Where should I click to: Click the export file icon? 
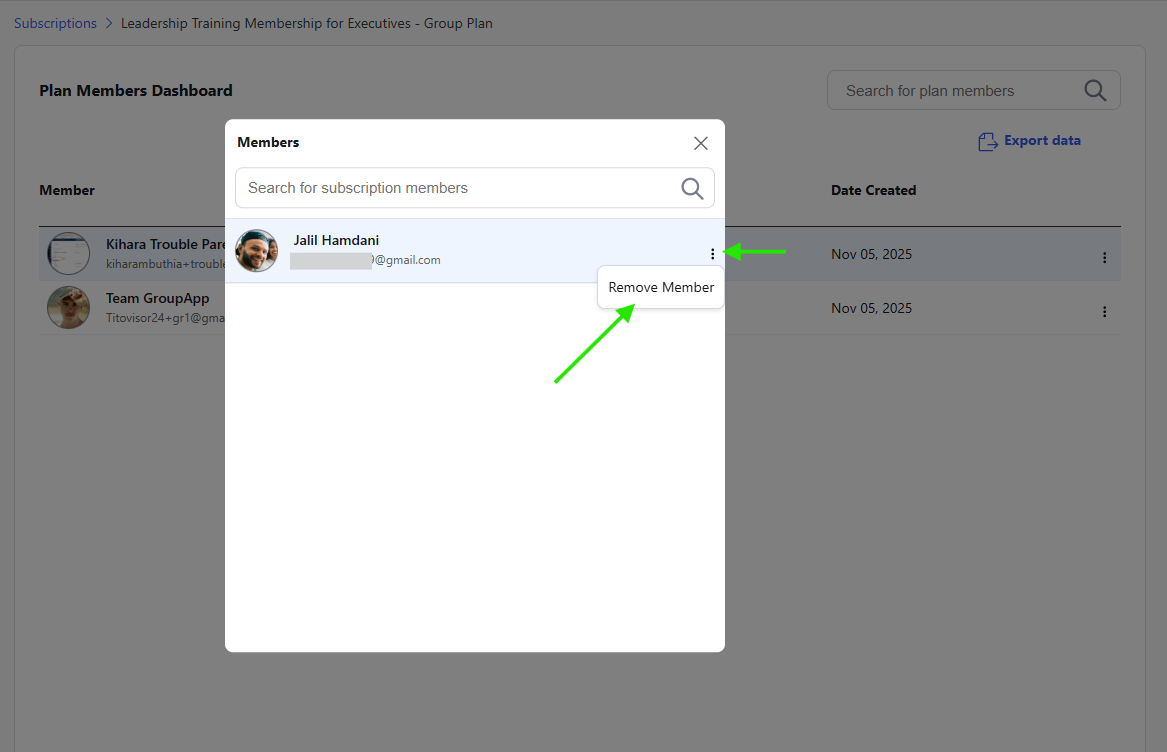pos(988,141)
